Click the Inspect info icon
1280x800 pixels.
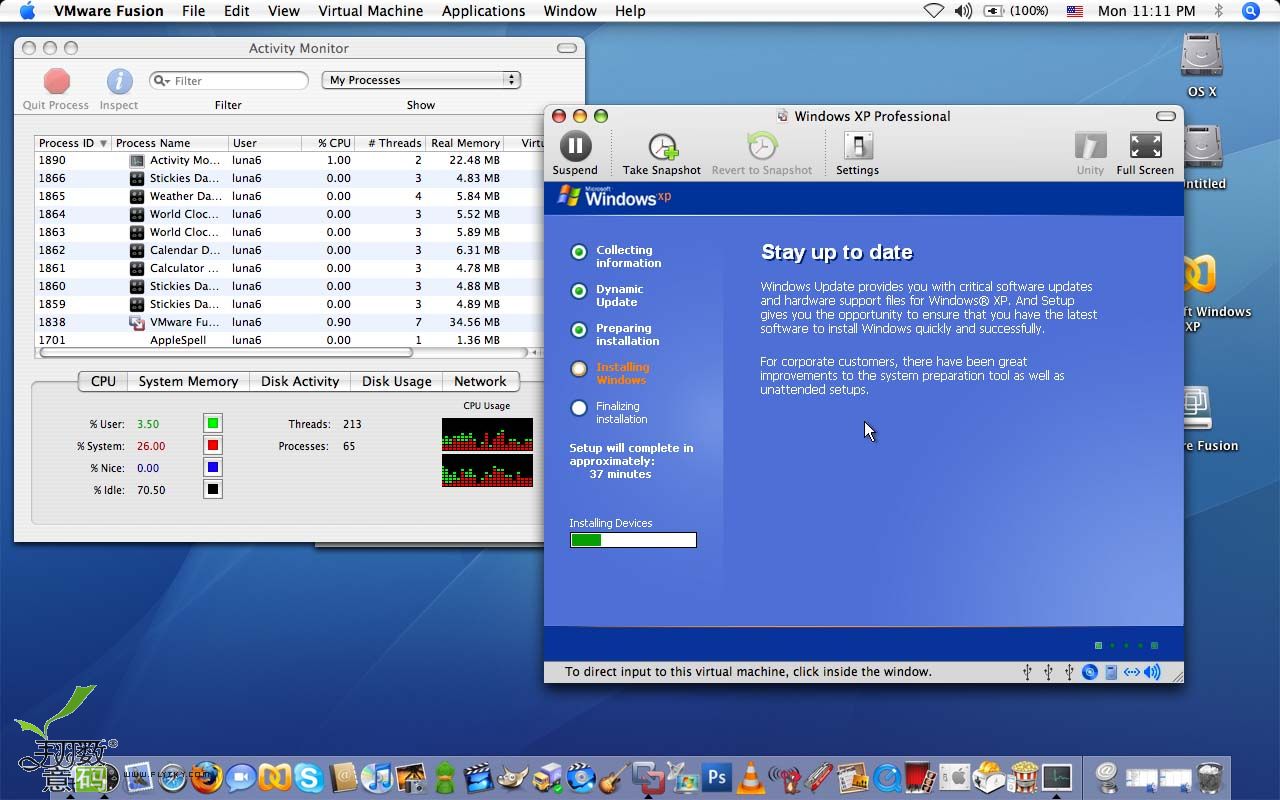click(x=119, y=81)
